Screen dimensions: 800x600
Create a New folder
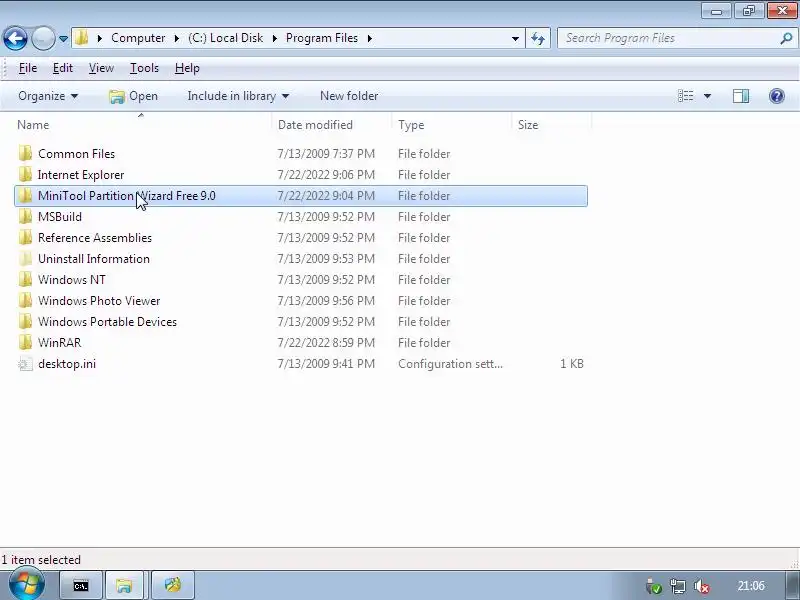pyautogui.click(x=349, y=96)
